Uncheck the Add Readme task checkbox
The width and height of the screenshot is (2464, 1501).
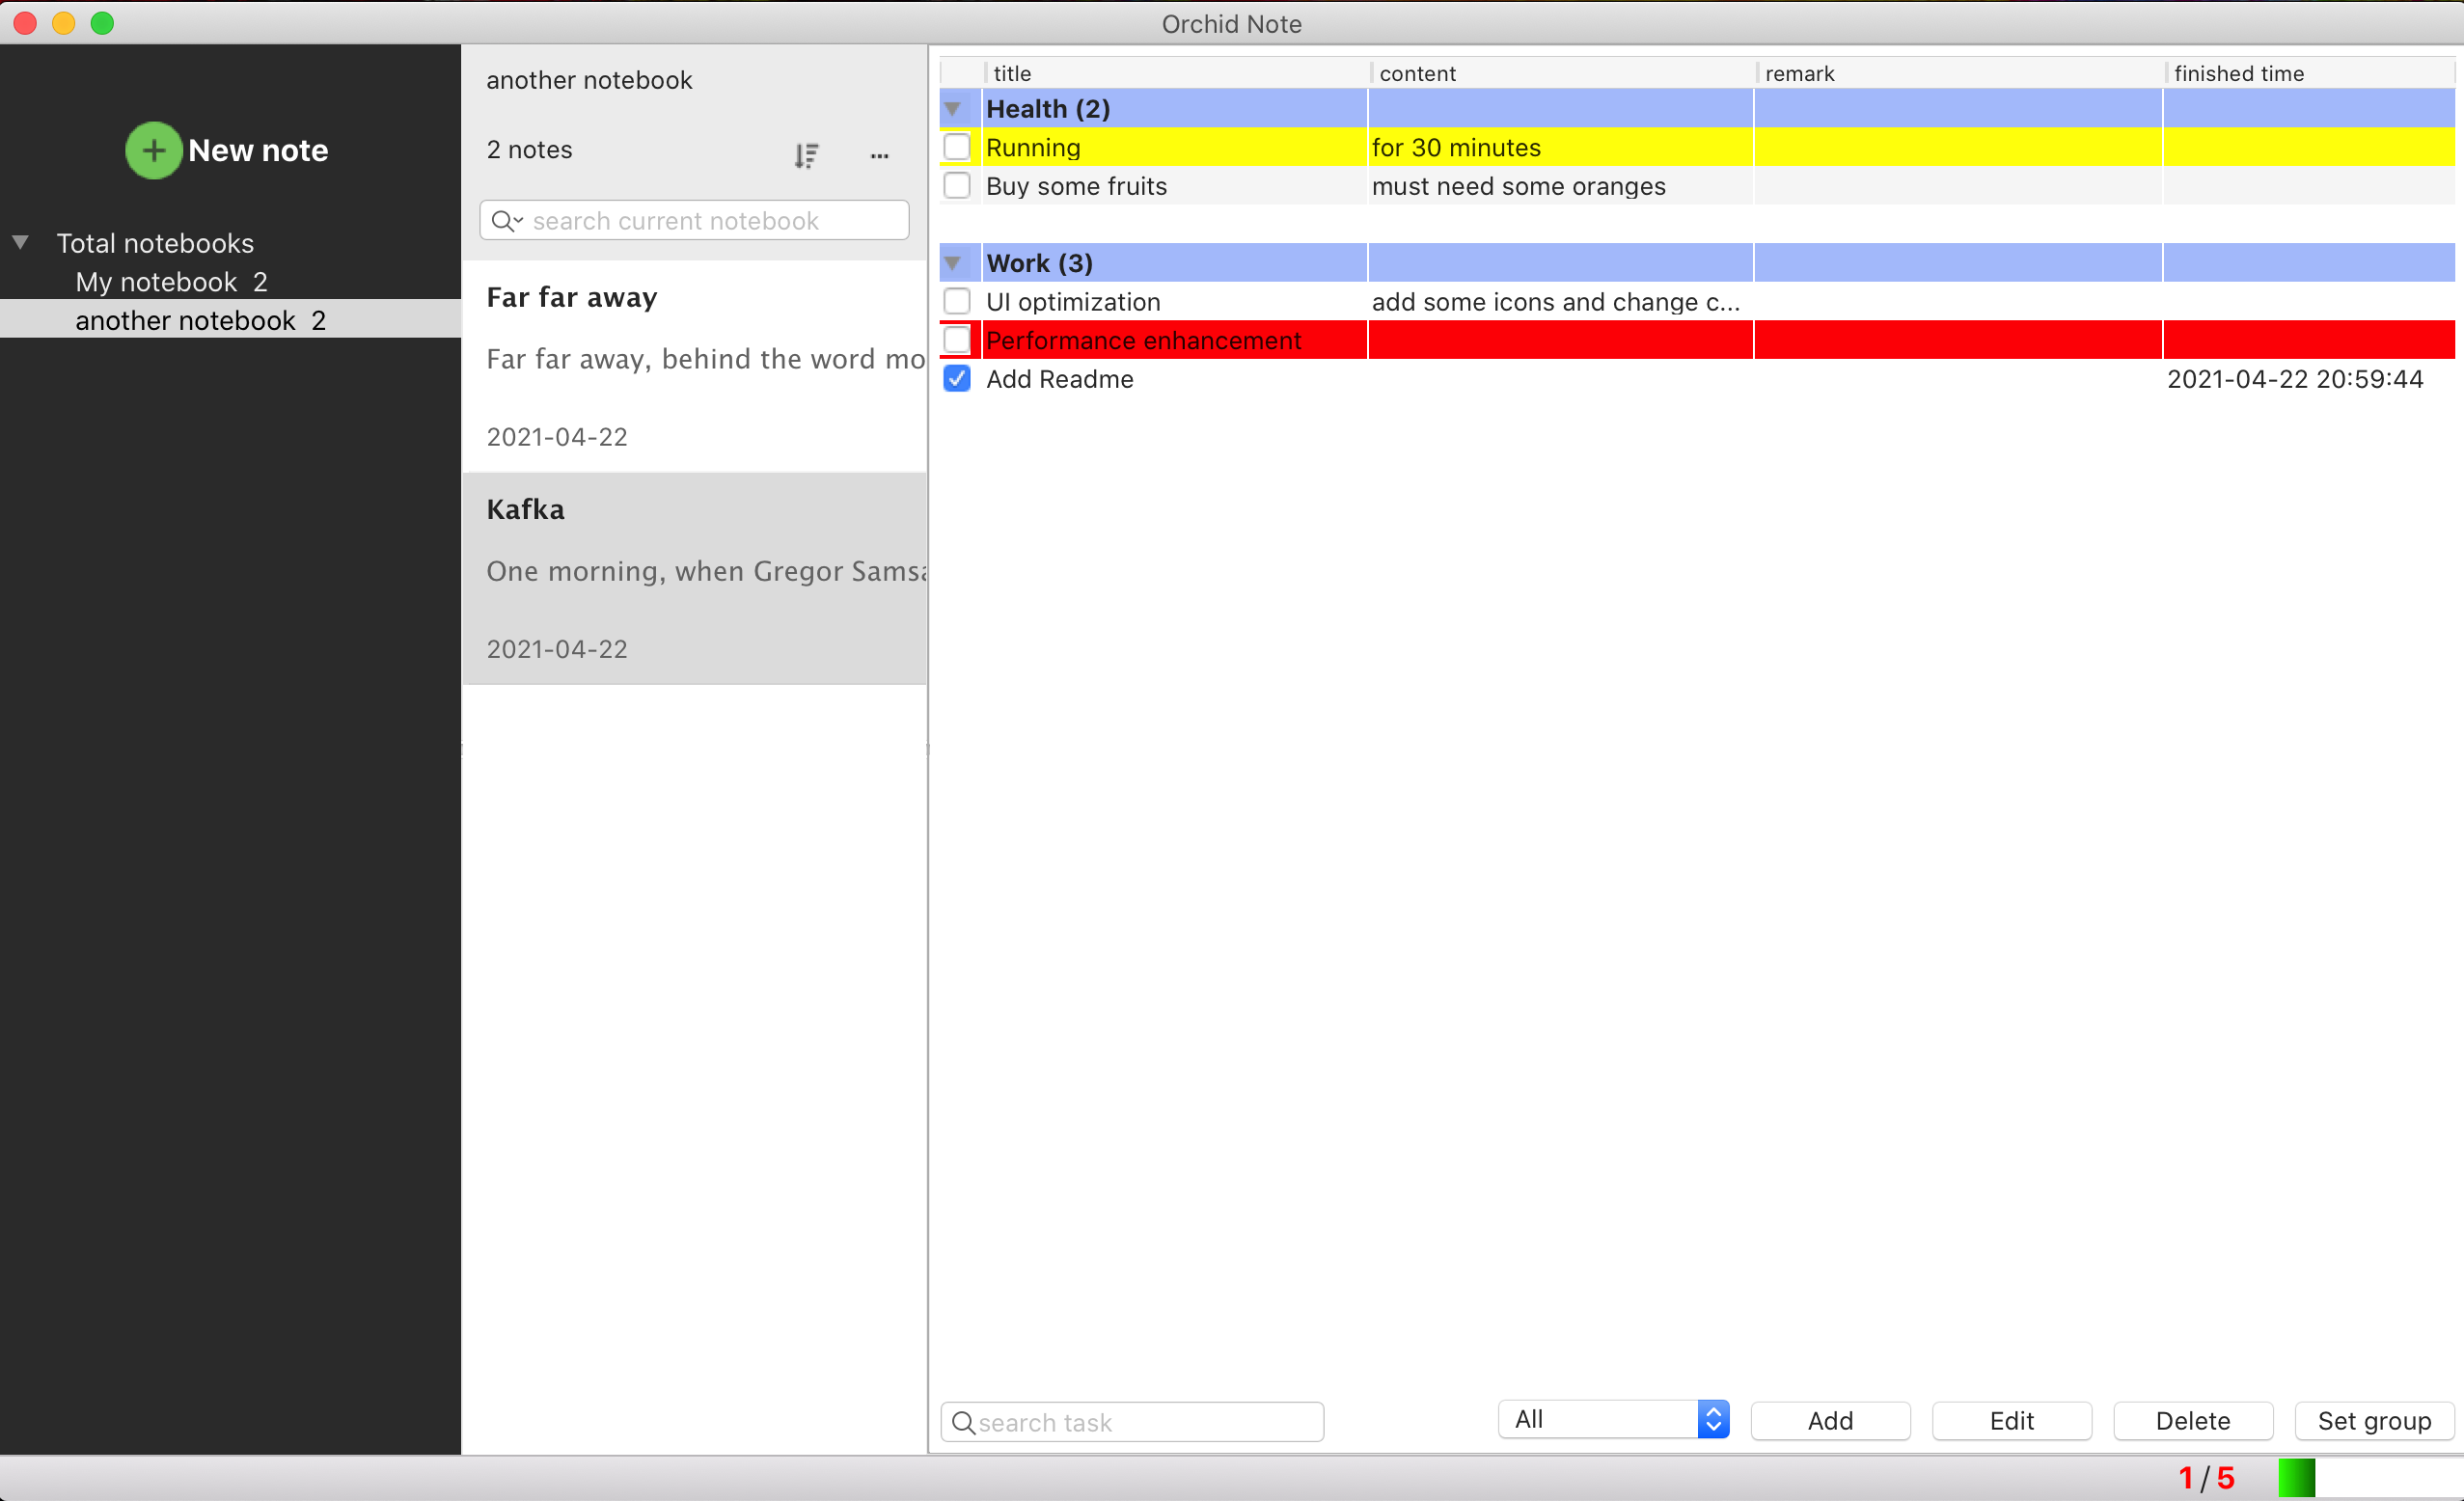tap(957, 379)
